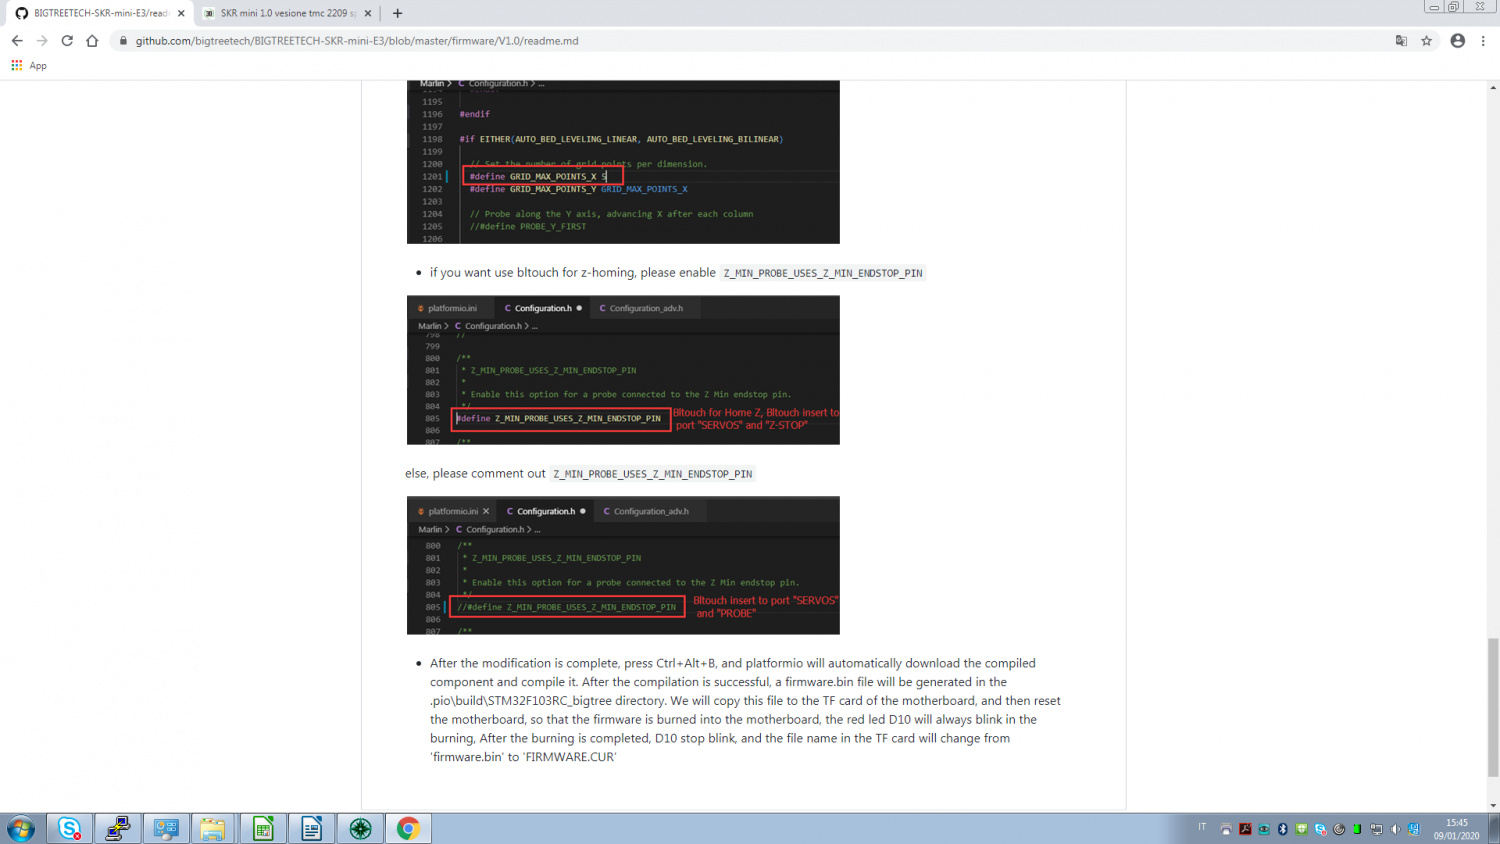1500x844 pixels.
Task: Open the Chrome three-dot menu
Action: pyautogui.click(x=1483, y=41)
